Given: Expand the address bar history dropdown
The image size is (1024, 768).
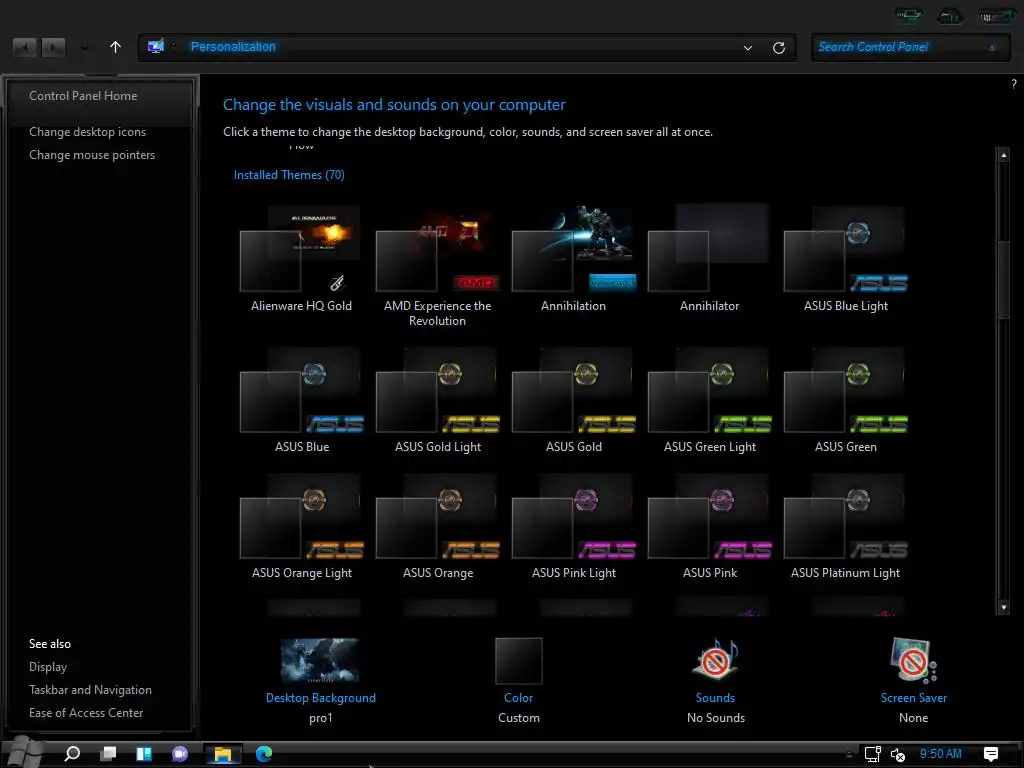Looking at the screenshot, I should [748, 48].
